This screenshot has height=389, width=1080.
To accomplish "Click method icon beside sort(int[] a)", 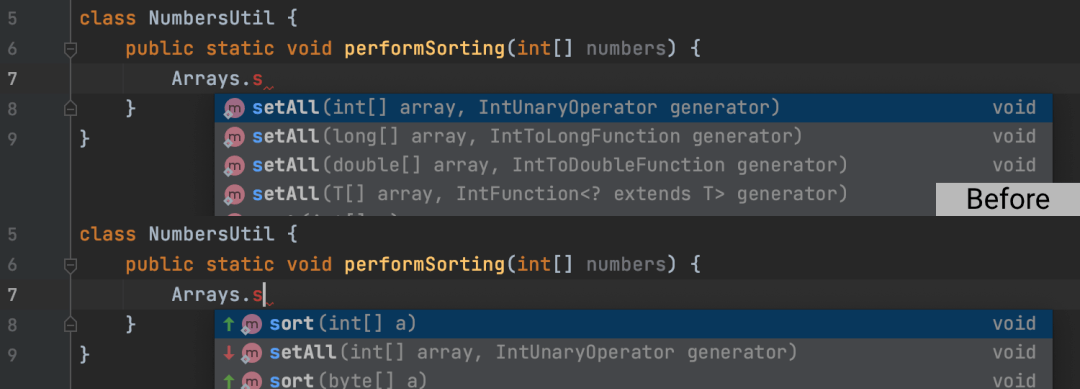I will [x=252, y=324].
